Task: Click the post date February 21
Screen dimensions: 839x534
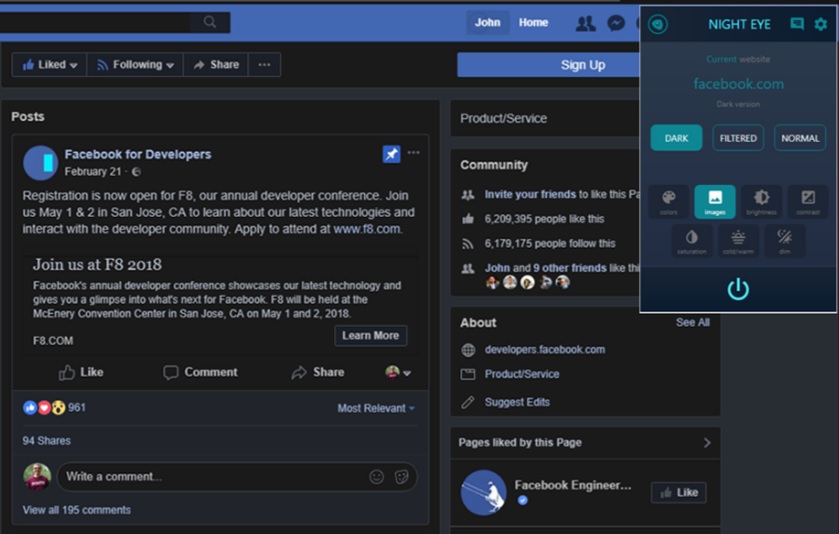Action: click(x=93, y=172)
